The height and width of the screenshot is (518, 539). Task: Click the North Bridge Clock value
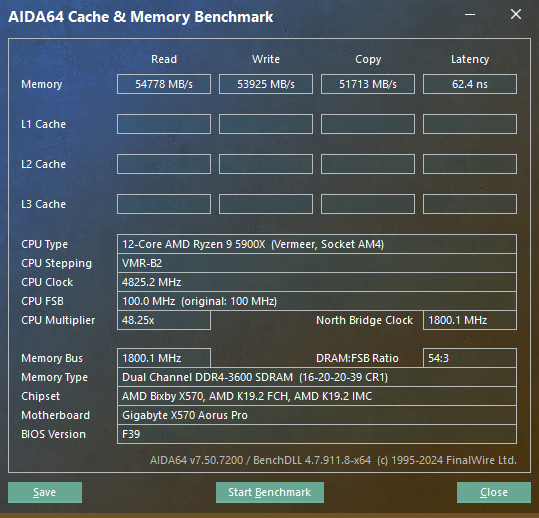point(470,320)
